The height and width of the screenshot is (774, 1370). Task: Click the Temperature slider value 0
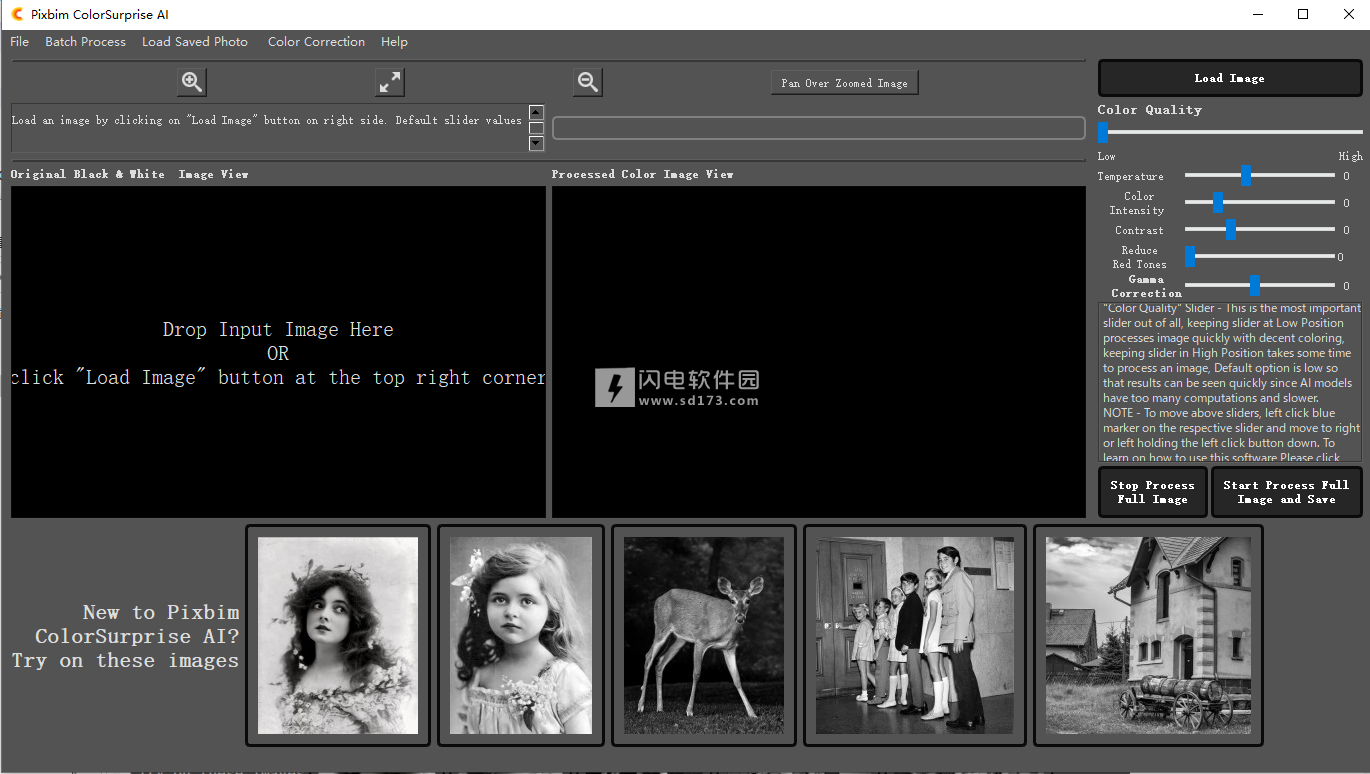[1346, 176]
